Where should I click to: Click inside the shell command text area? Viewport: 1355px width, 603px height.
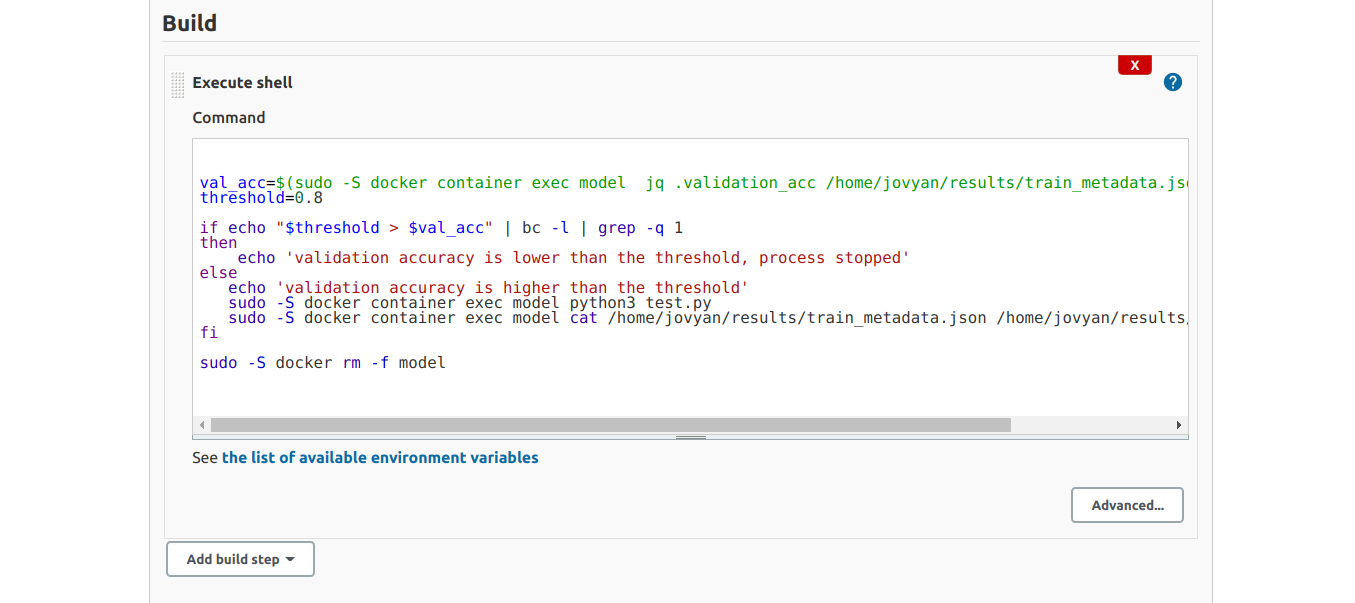(x=690, y=278)
